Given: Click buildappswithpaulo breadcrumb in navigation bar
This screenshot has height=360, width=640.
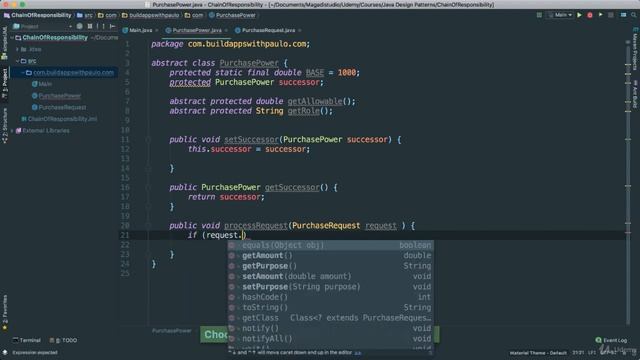Looking at the screenshot, I should 151,15.
